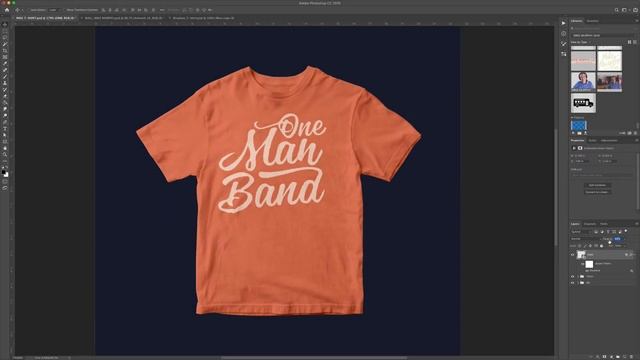Click the smart filter white mask thumbnail
The height and width of the screenshot is (360, 640).
click(x=589, y=264)
